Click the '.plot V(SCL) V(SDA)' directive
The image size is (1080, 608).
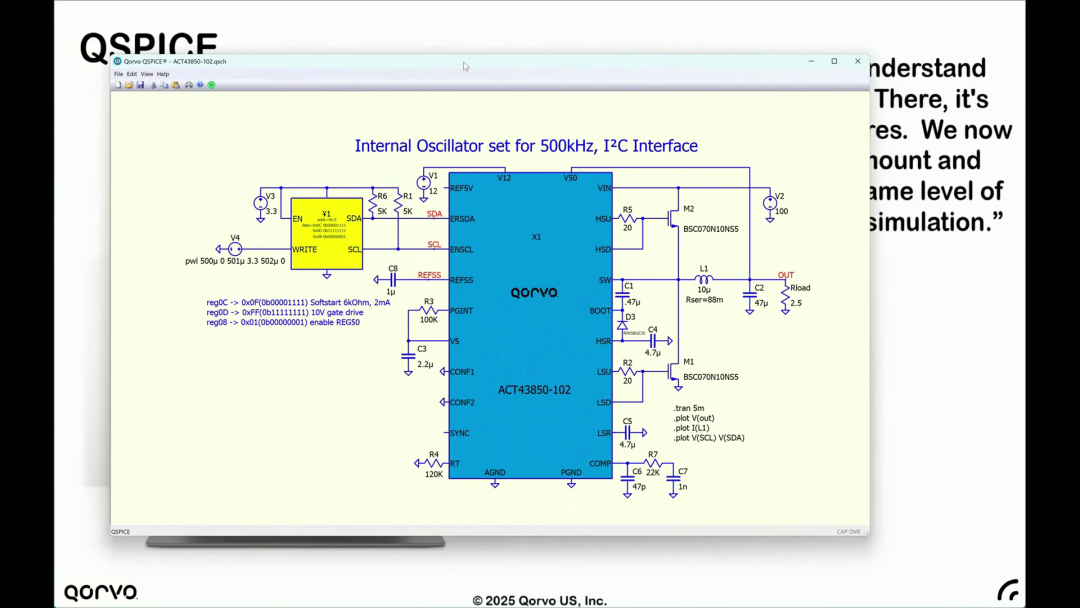tap(709, 438)
